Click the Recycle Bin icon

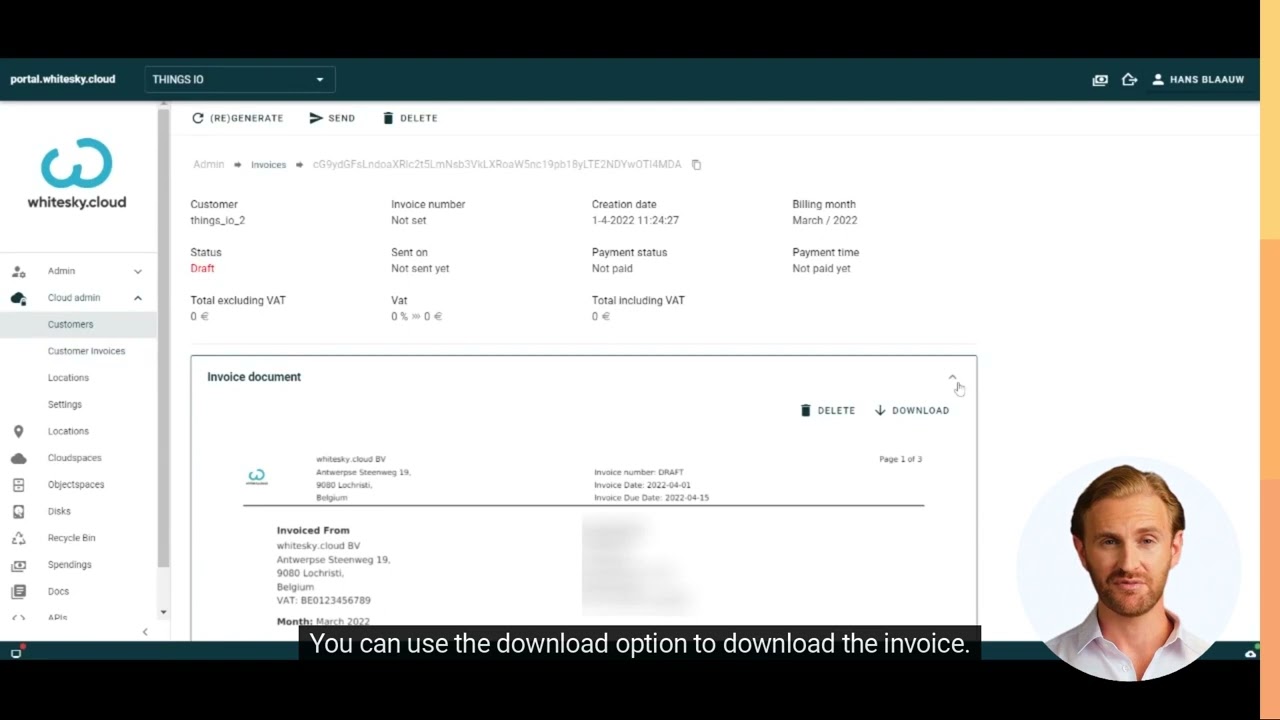[18, 538]
